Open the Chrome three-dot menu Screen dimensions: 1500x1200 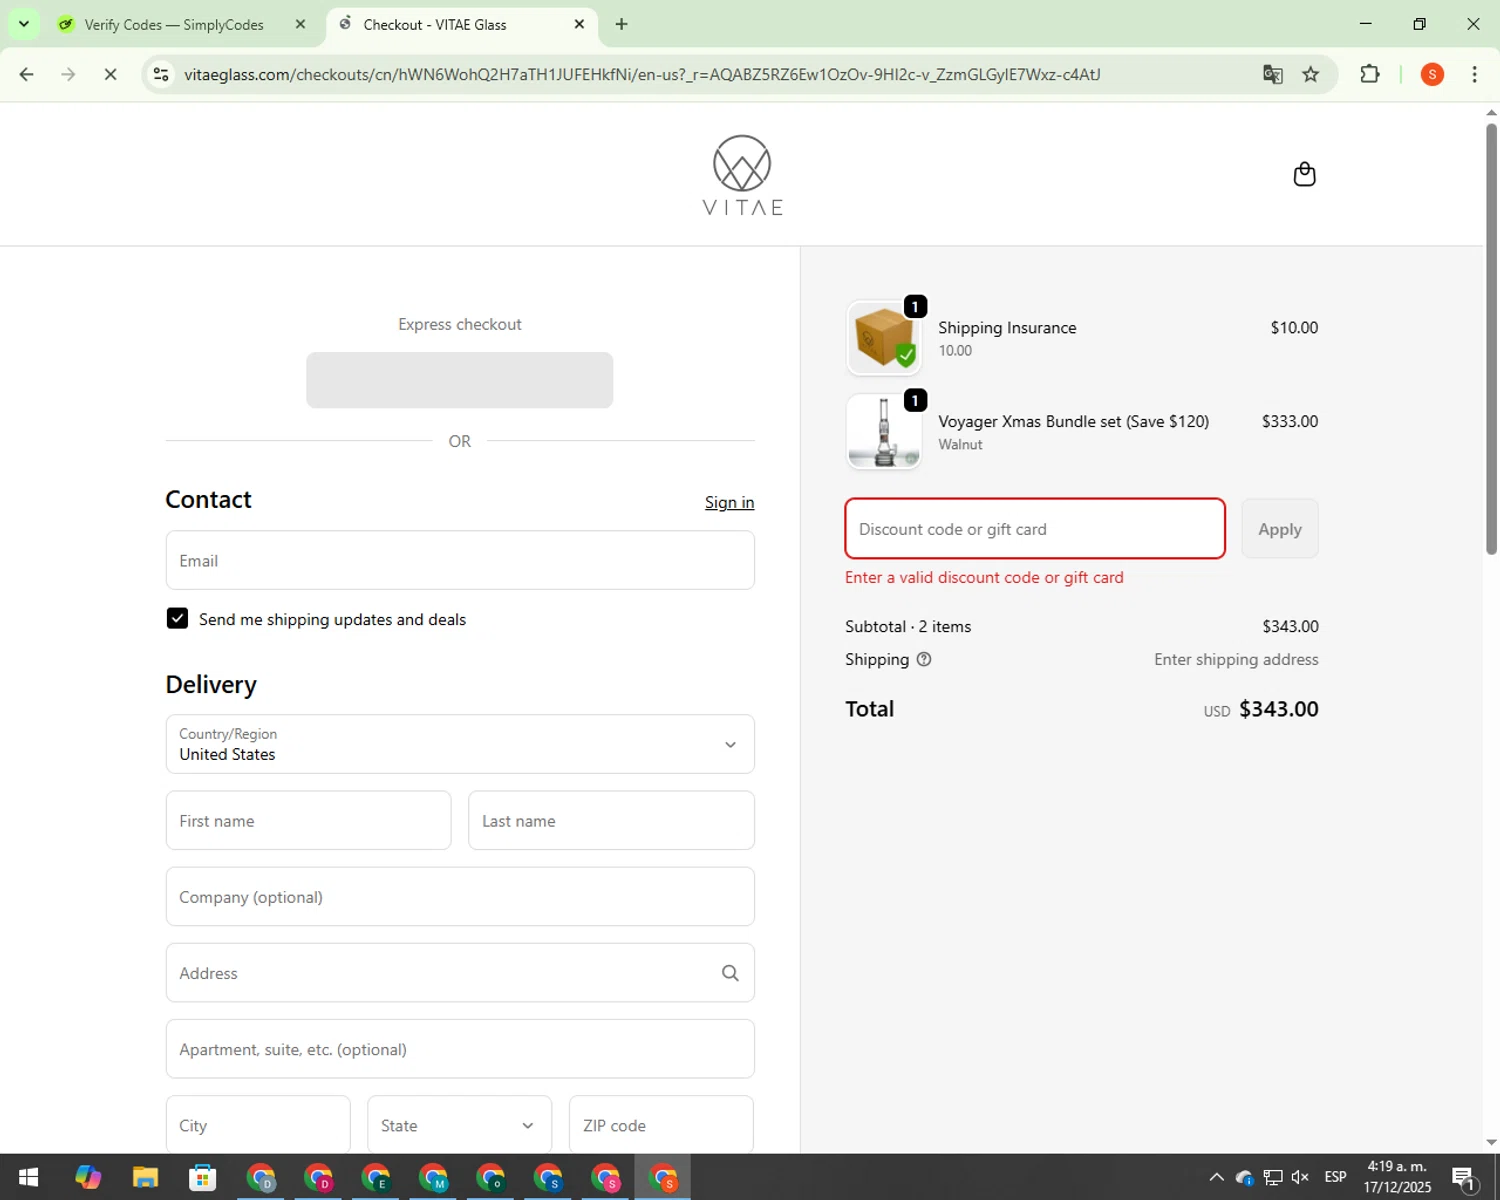(x=1474, y=74)
